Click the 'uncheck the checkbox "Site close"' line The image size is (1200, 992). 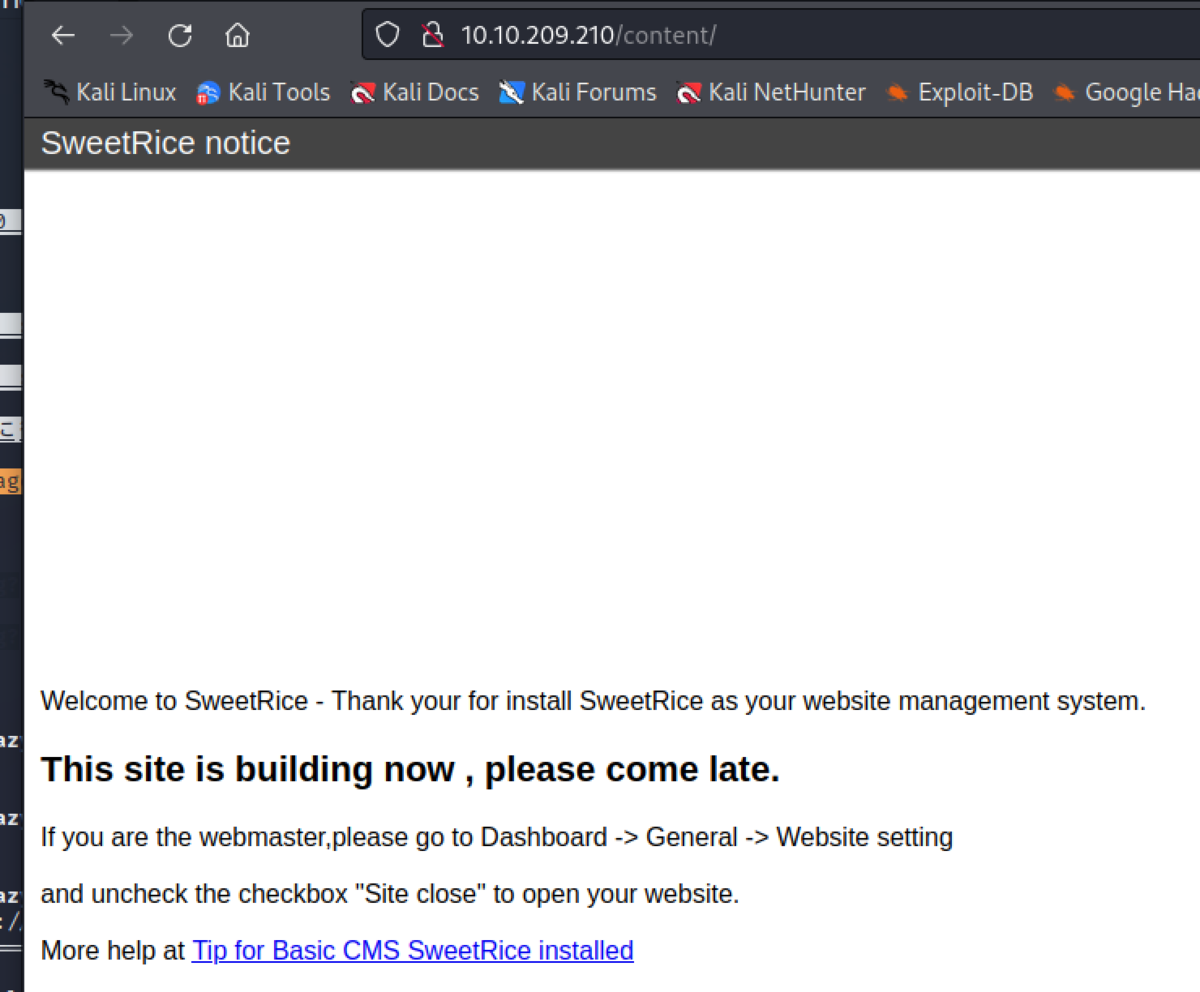(x=390, y=894)
